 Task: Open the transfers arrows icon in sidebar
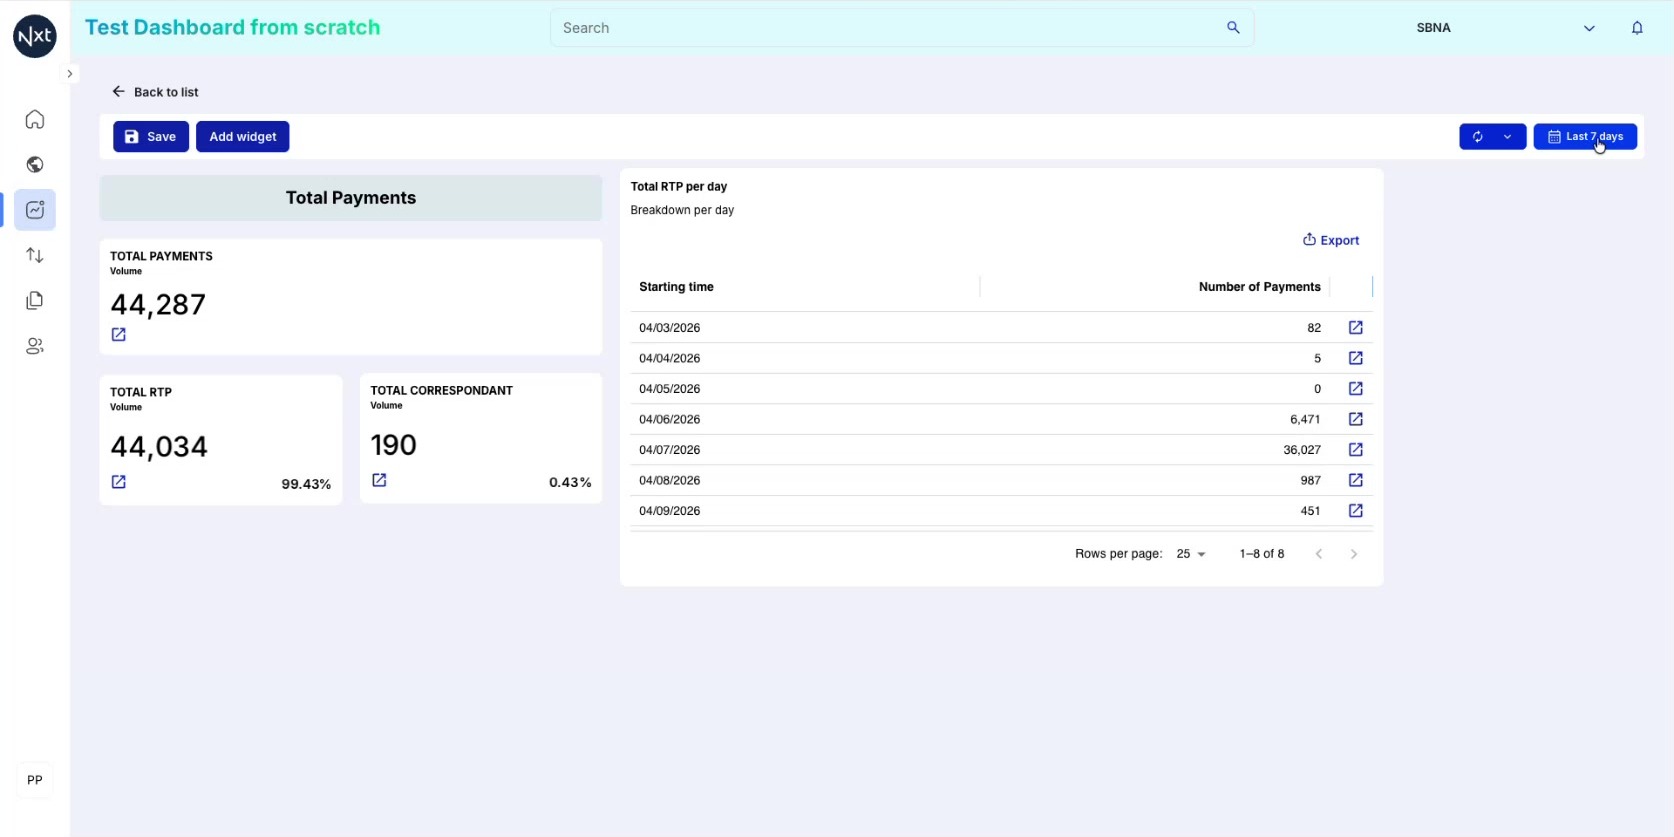pyautogui.click(x=35, y=255)
